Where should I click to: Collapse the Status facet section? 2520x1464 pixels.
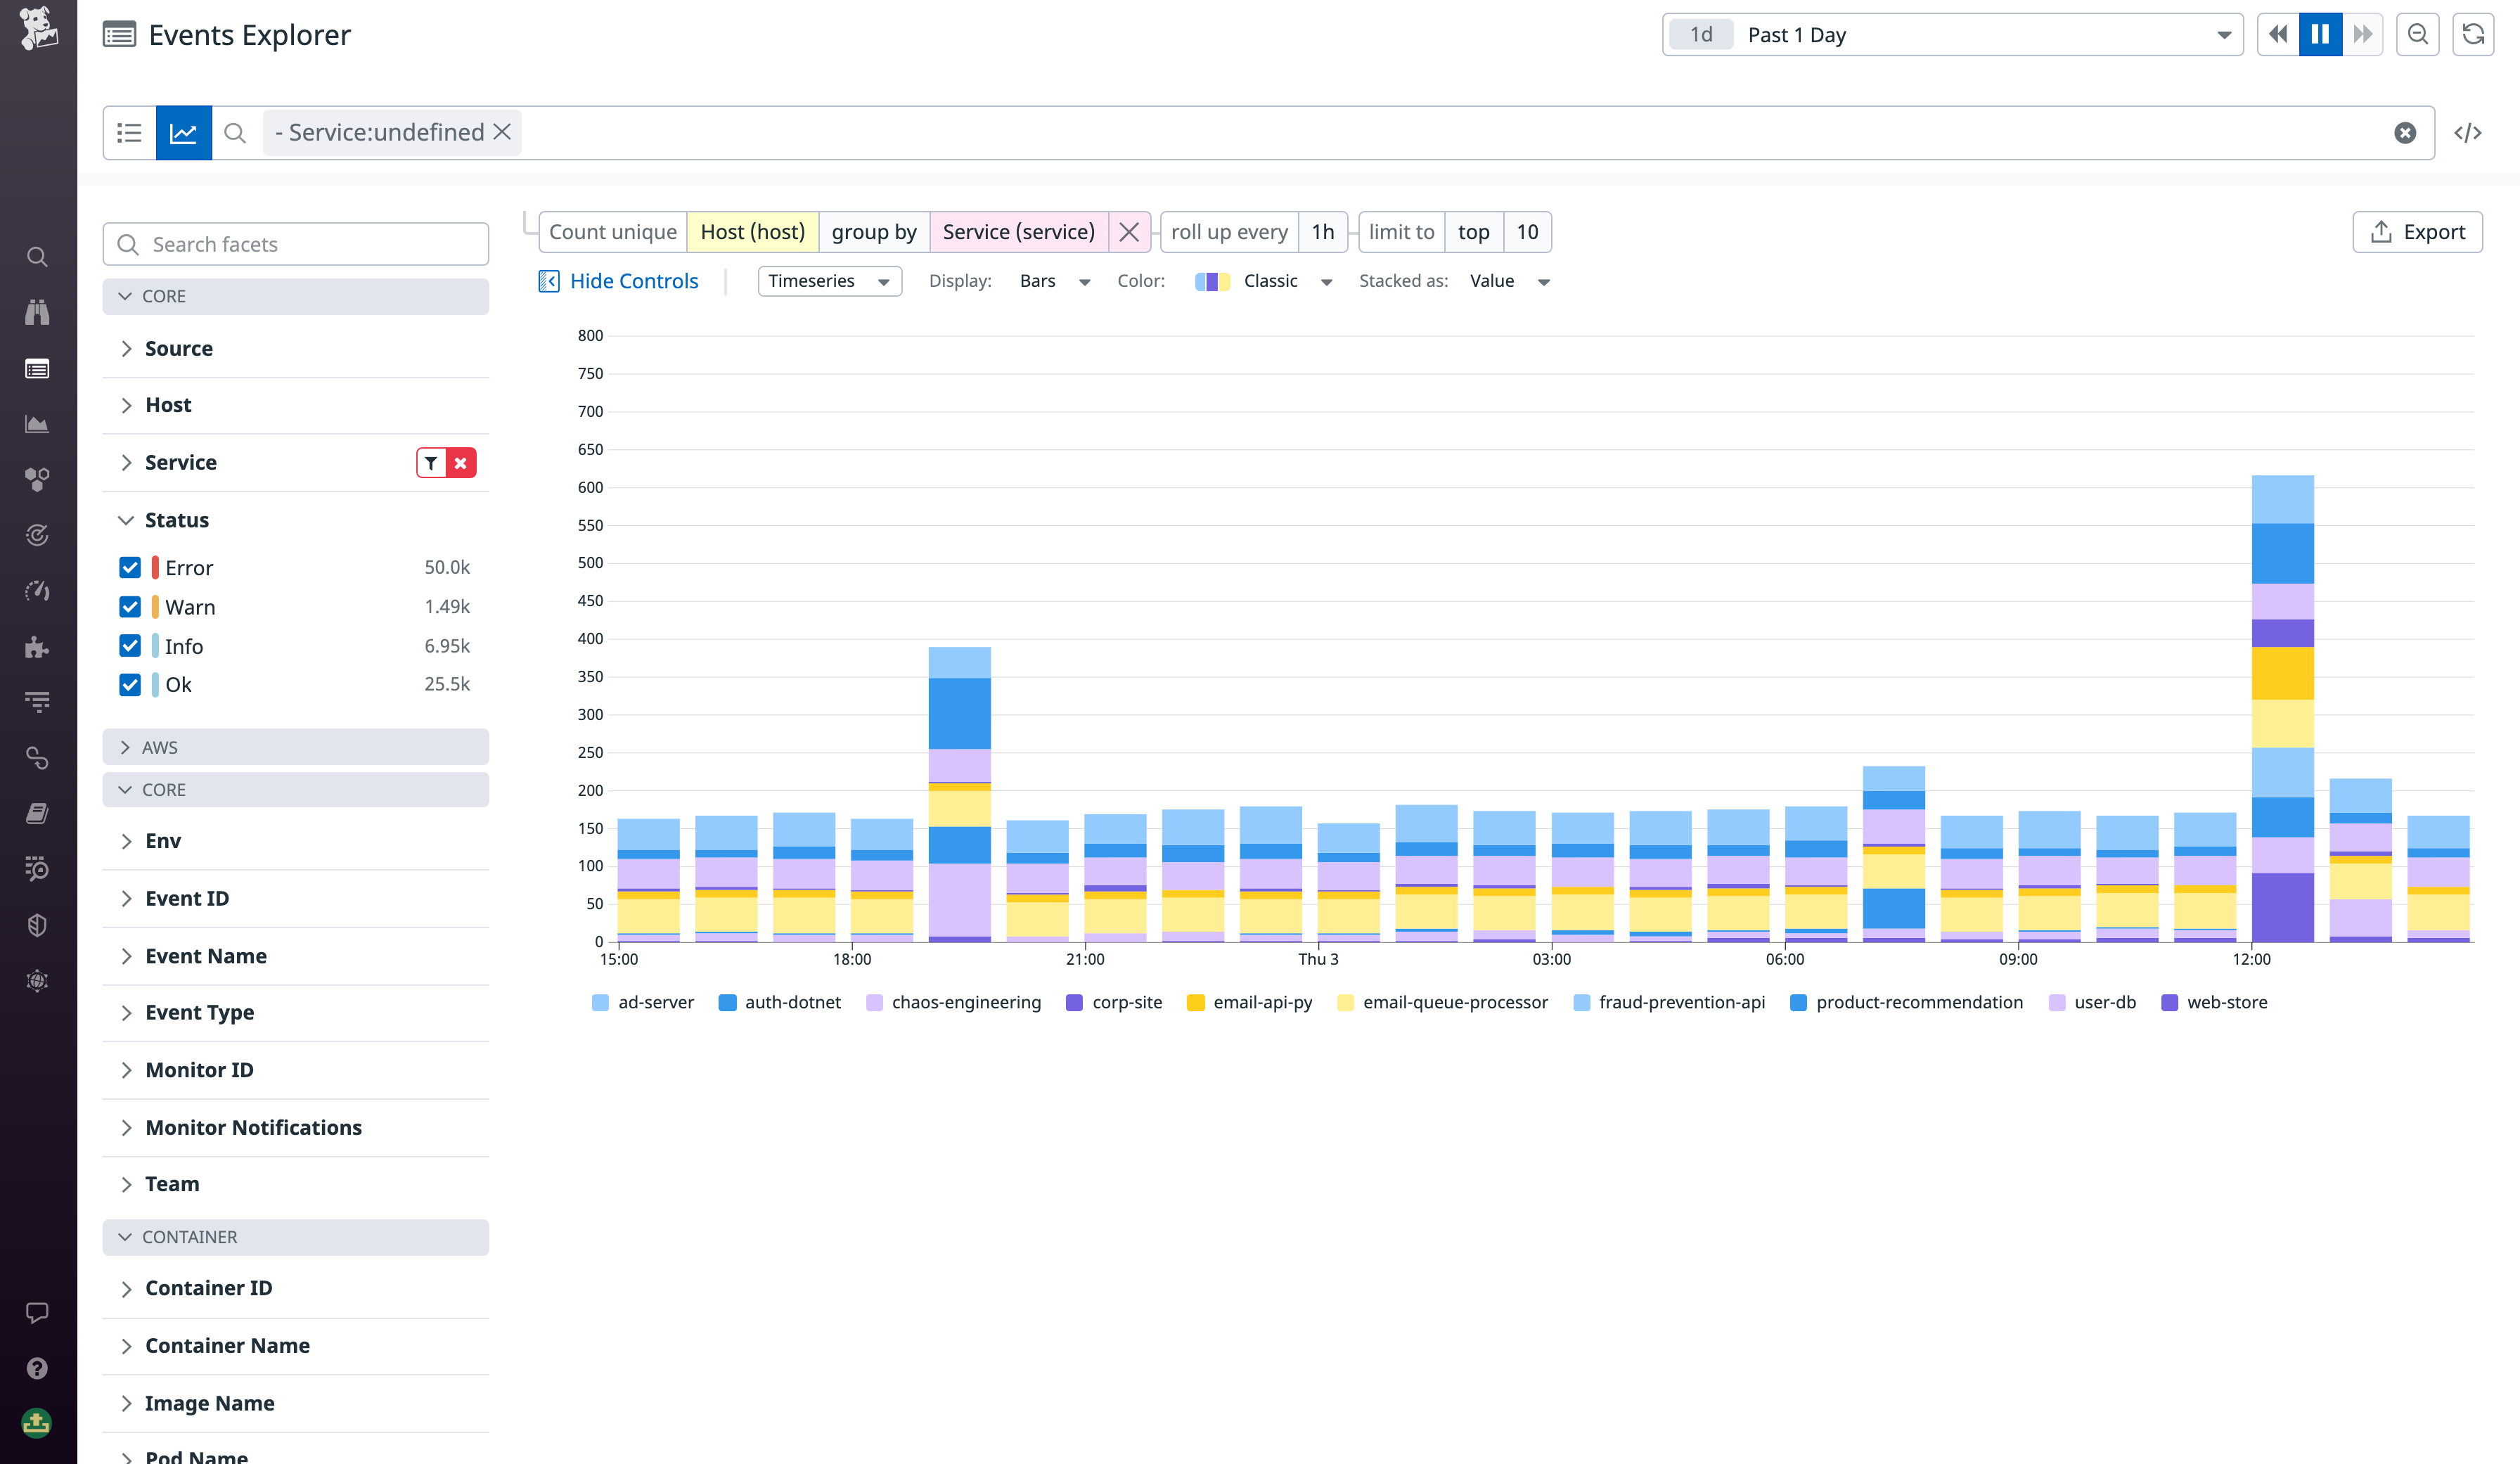[x=126, y=519]
